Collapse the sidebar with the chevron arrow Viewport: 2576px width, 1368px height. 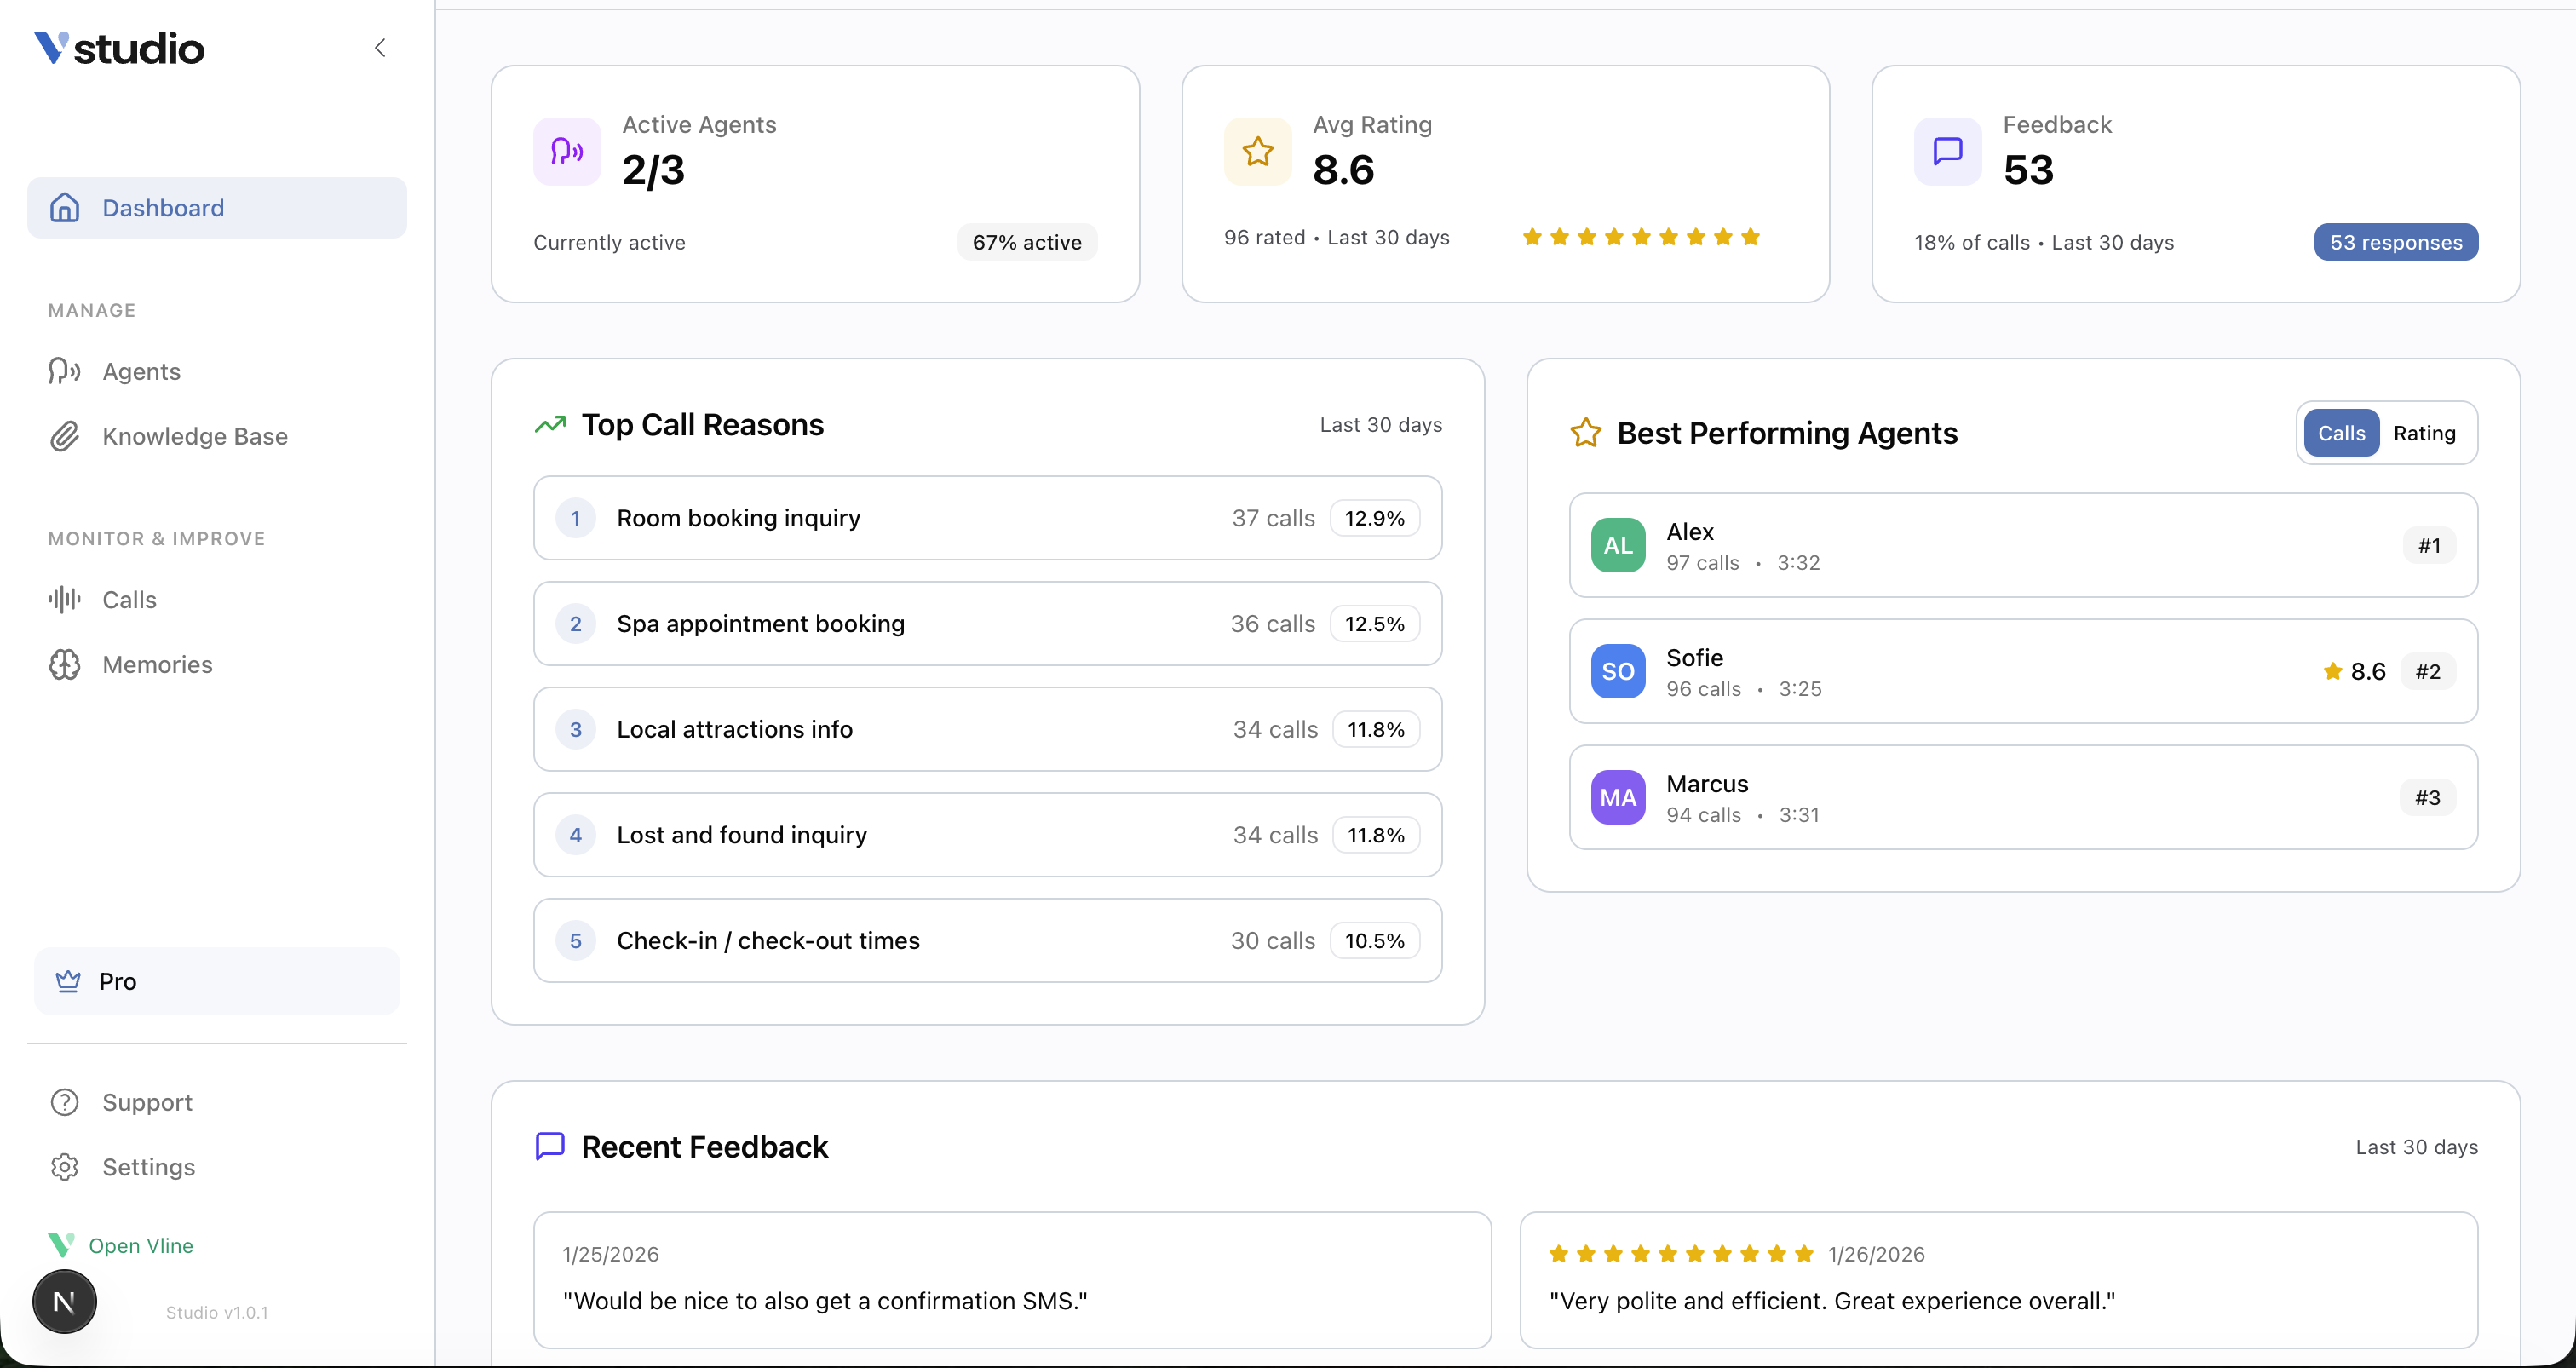tap(380, 48)
